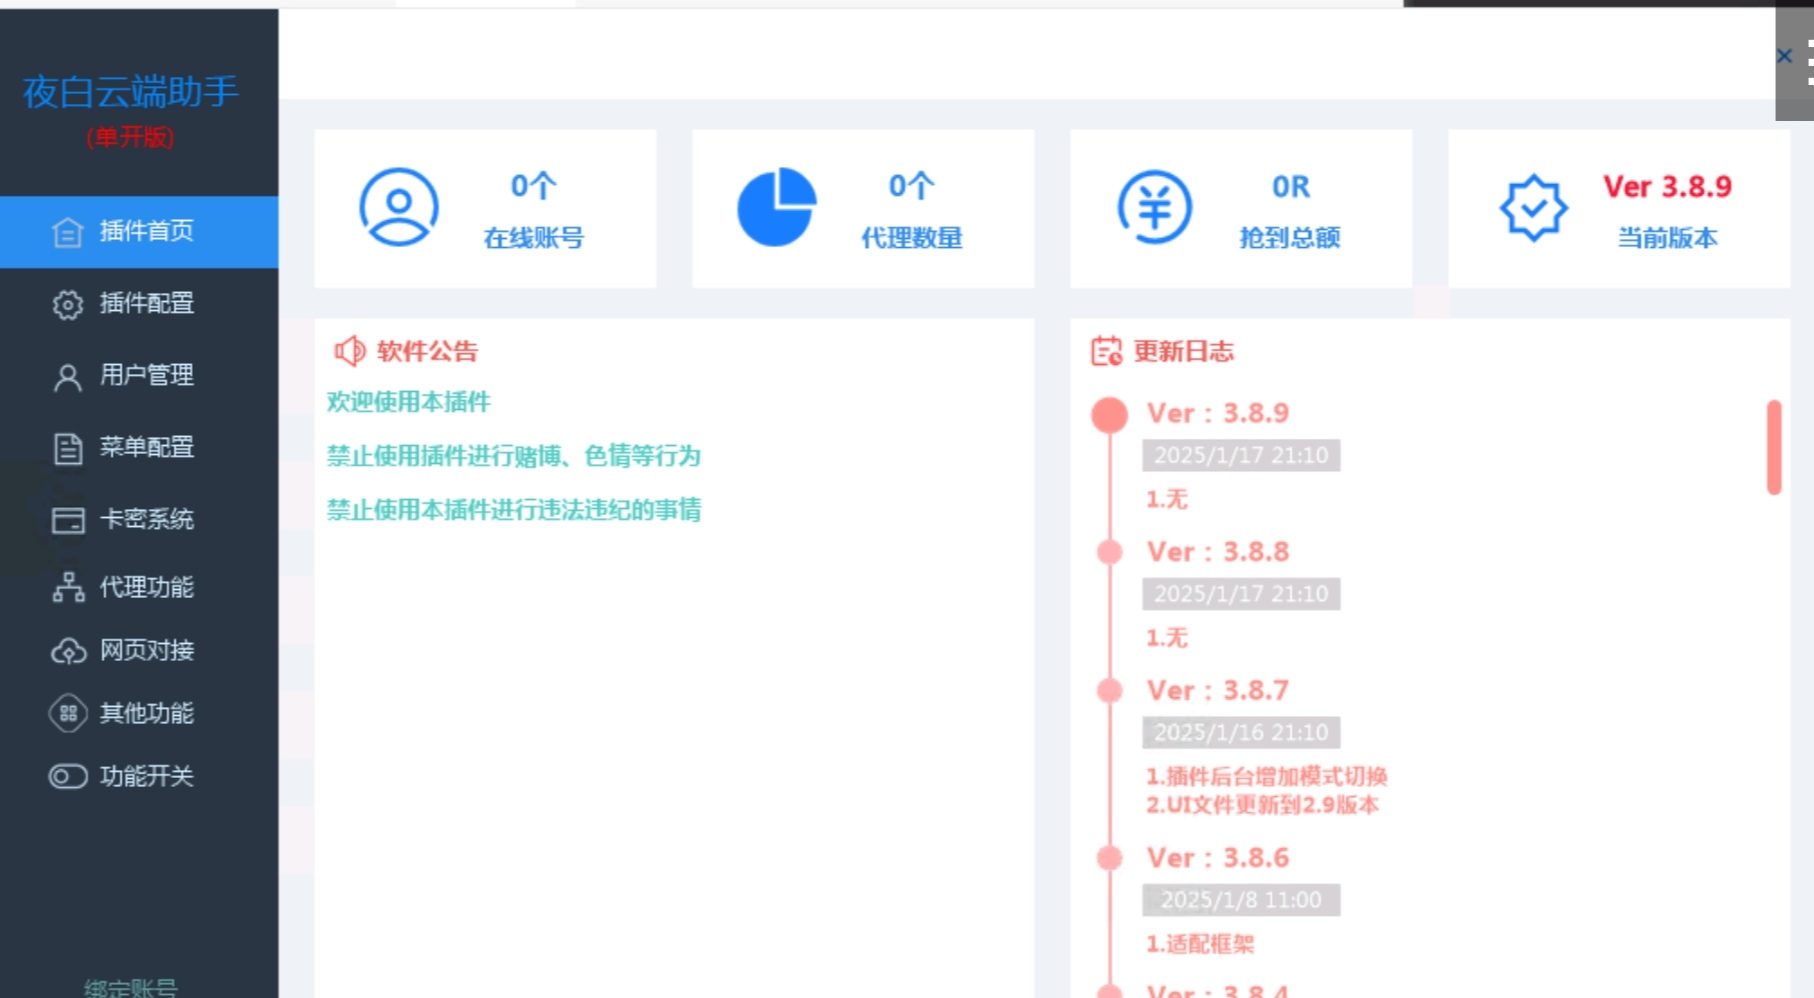This screenshot has width=1814, height=998.
Task: Click the update log calendar icon
Action: click(x=1106, y=351)
